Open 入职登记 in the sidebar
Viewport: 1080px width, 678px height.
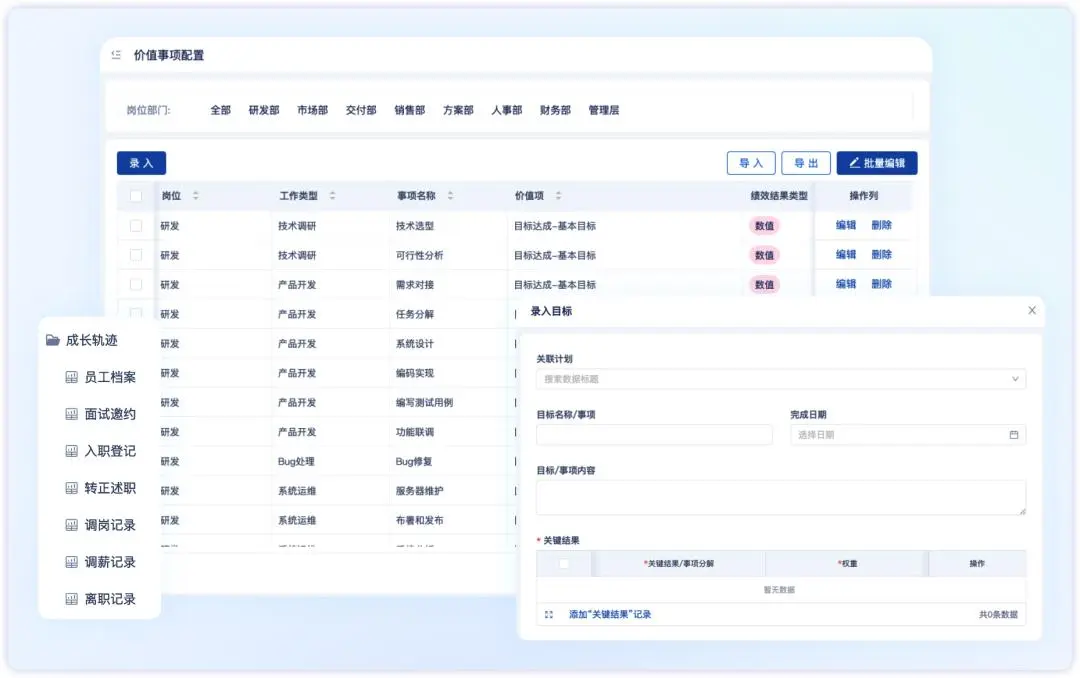point(110,451)
